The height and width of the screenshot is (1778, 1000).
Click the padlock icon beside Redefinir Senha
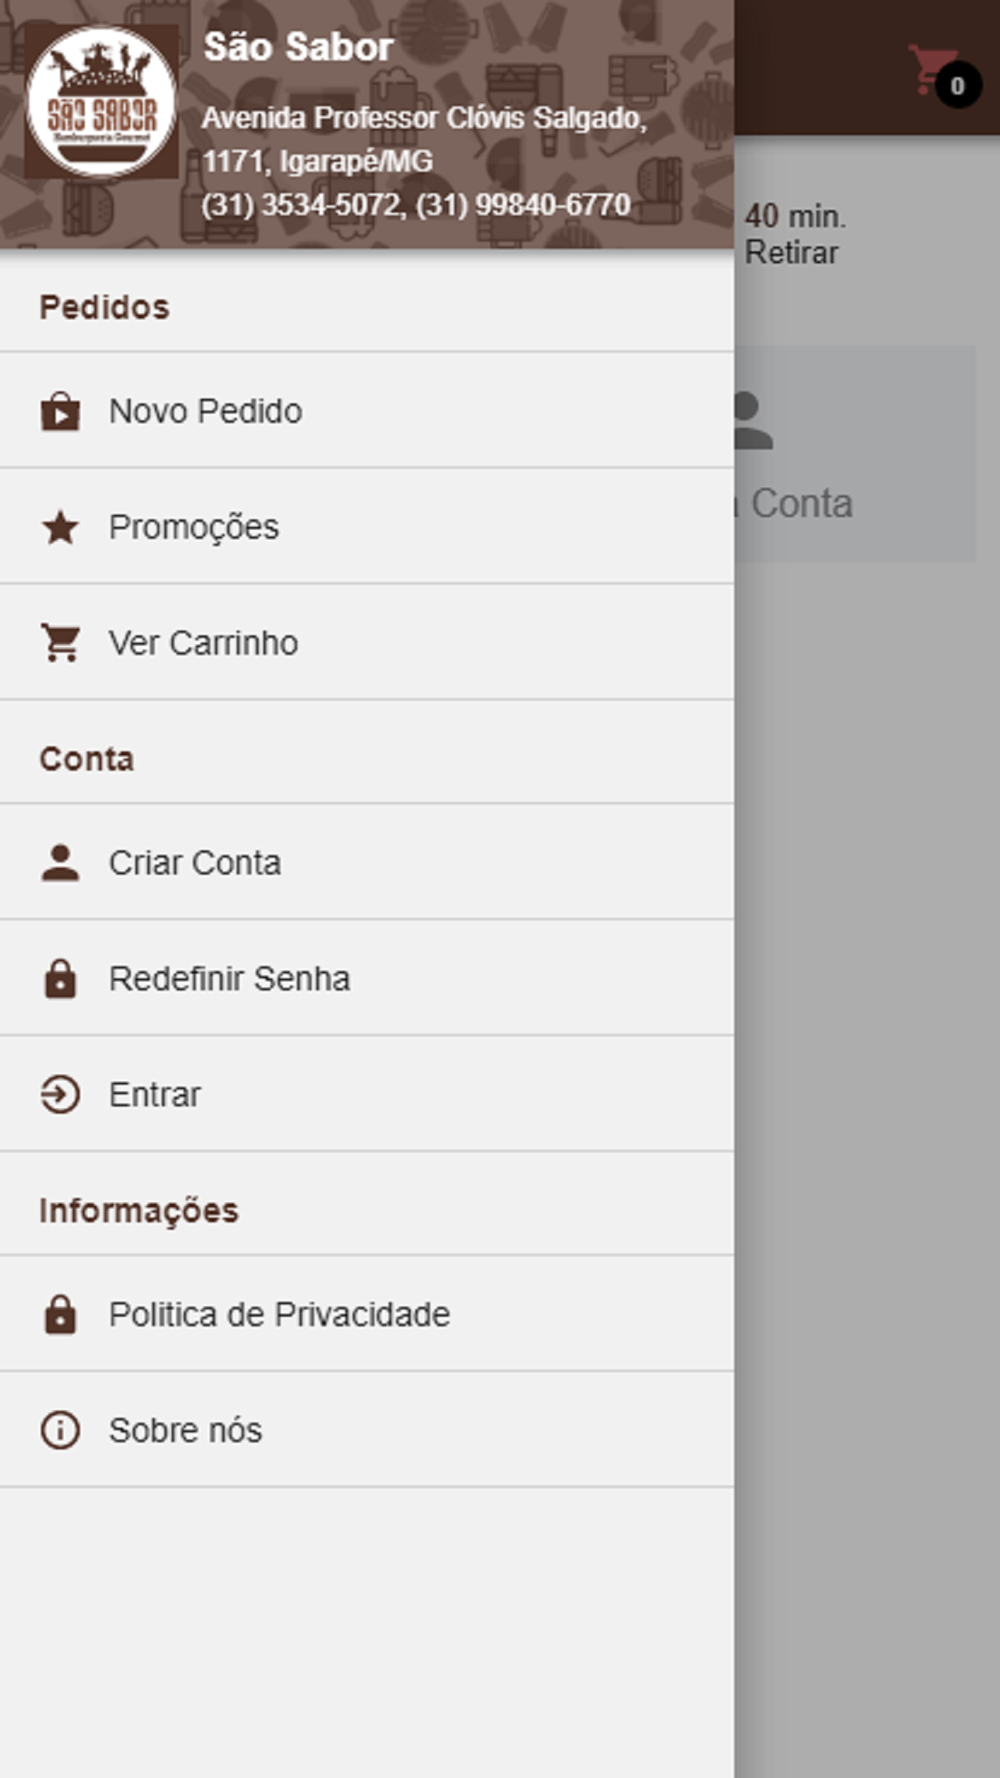tap(60, 979)
